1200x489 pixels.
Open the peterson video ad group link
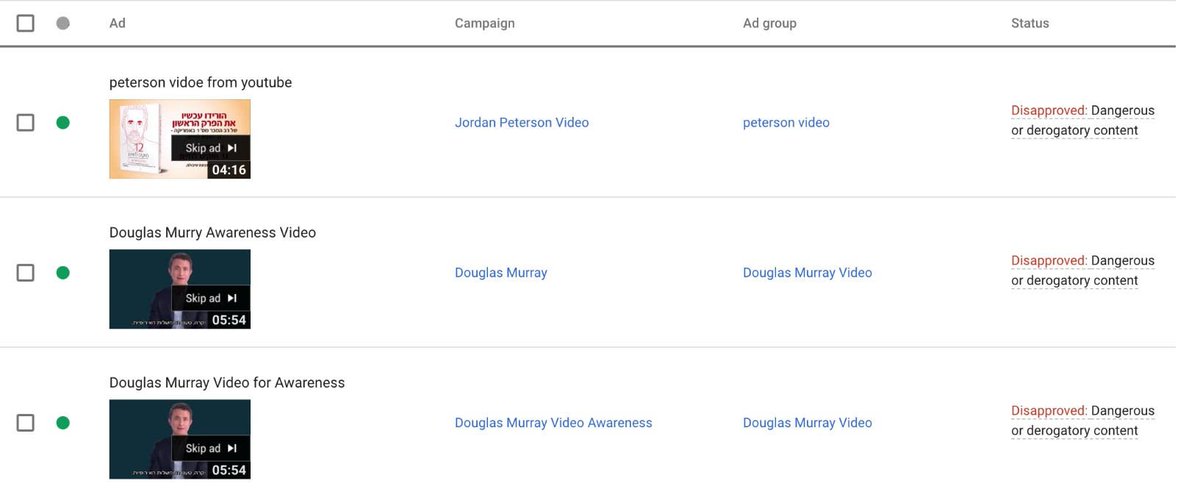coord(786,123)
